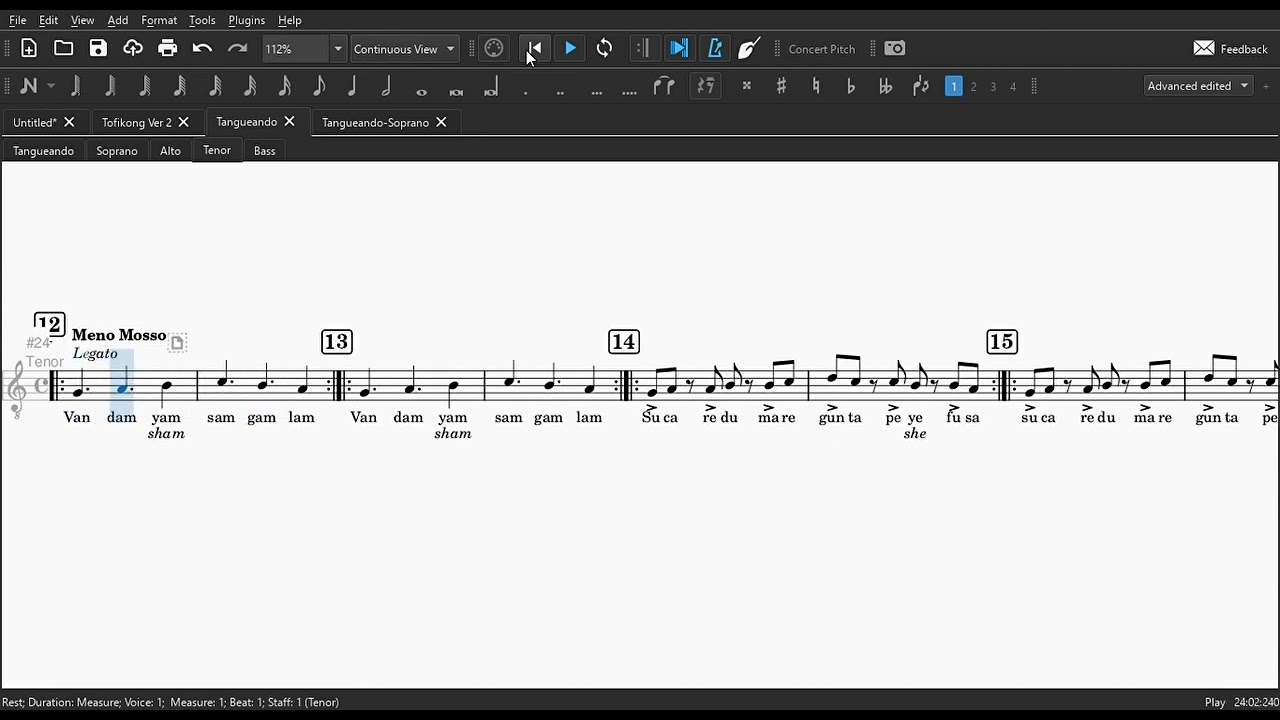The image size is (1280, 720).
Task: Open the Continuous View dropdown
Action: pos(404,49)
